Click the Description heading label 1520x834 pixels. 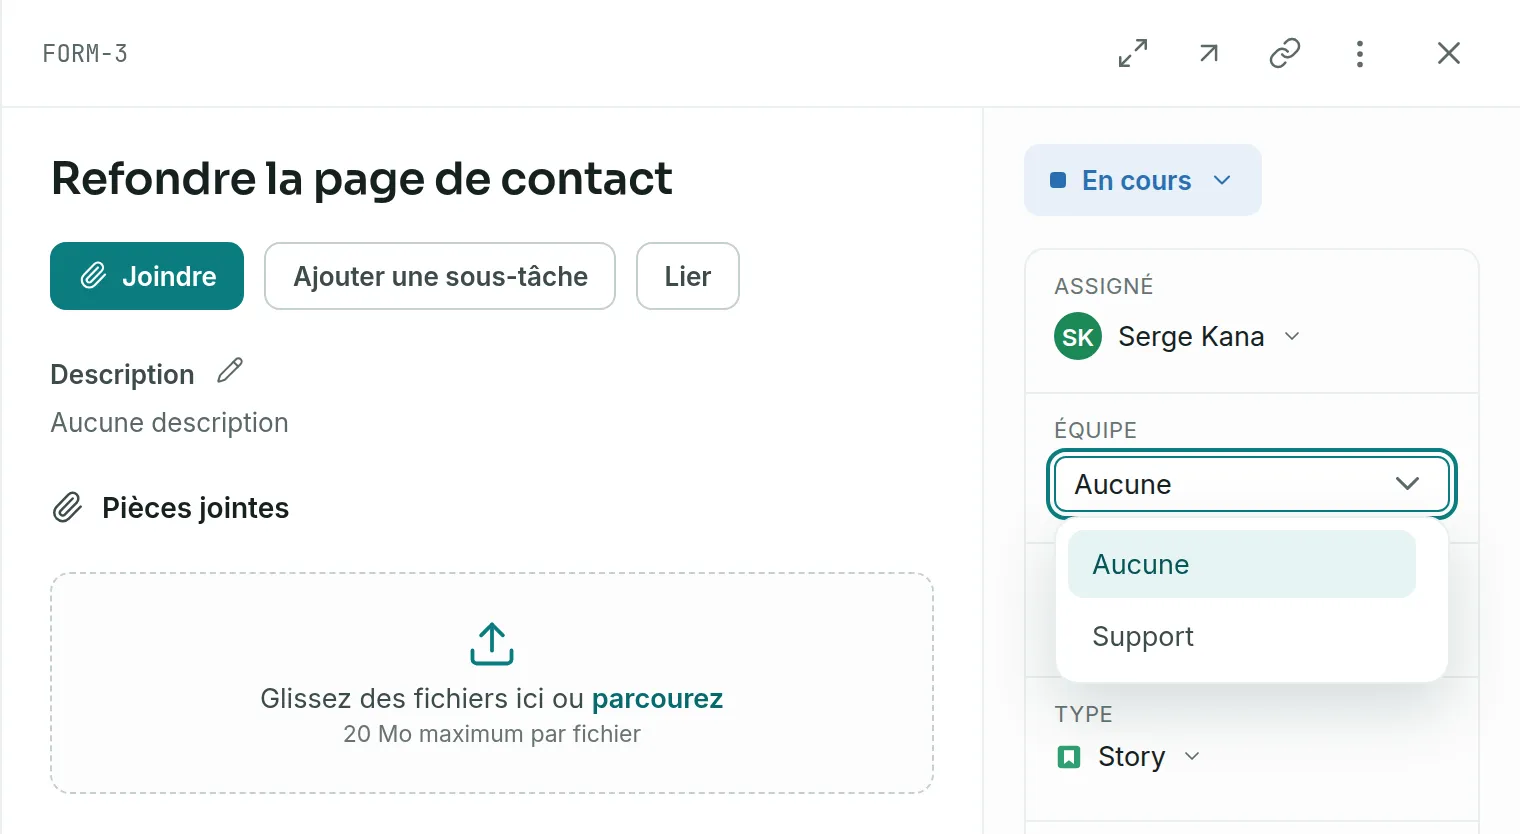tap(122, 374)
